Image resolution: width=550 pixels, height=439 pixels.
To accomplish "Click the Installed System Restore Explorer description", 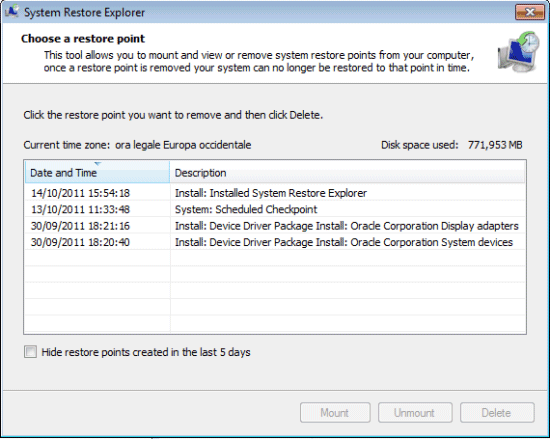I will coord(271,193).
